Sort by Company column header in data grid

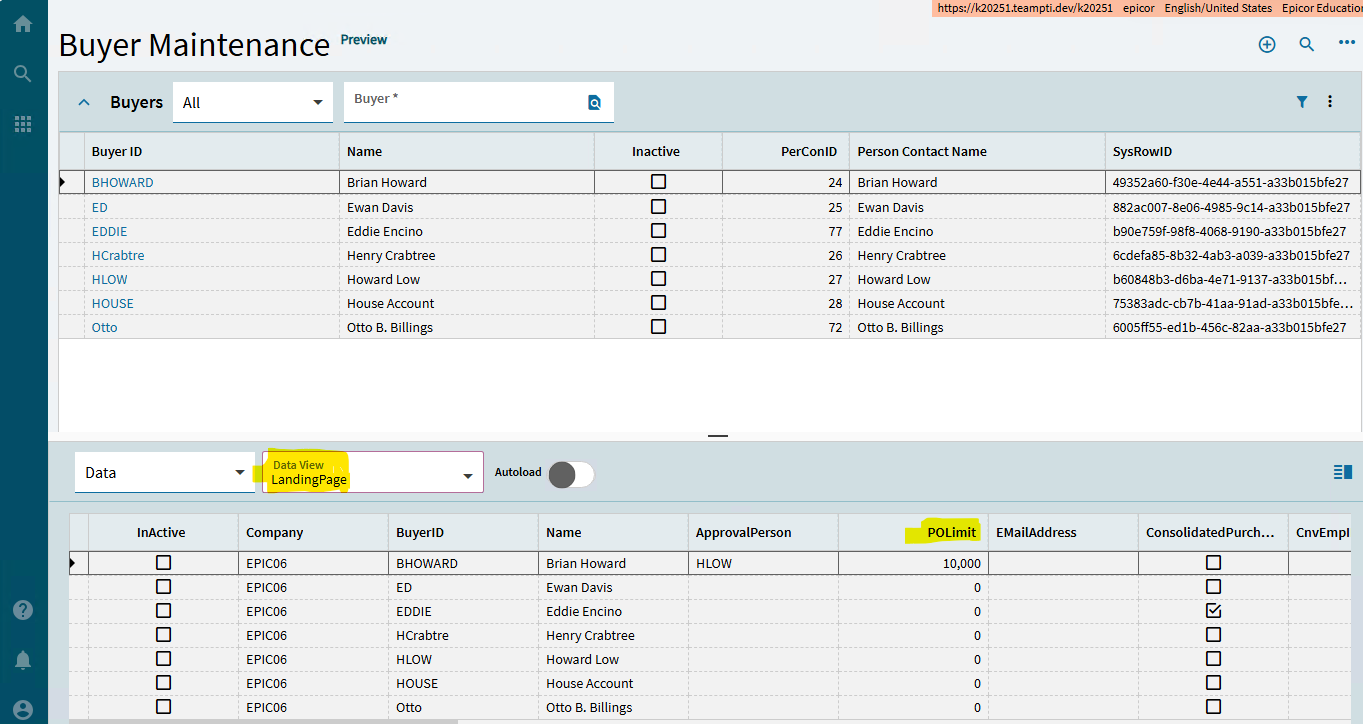[x=313, y=533]
